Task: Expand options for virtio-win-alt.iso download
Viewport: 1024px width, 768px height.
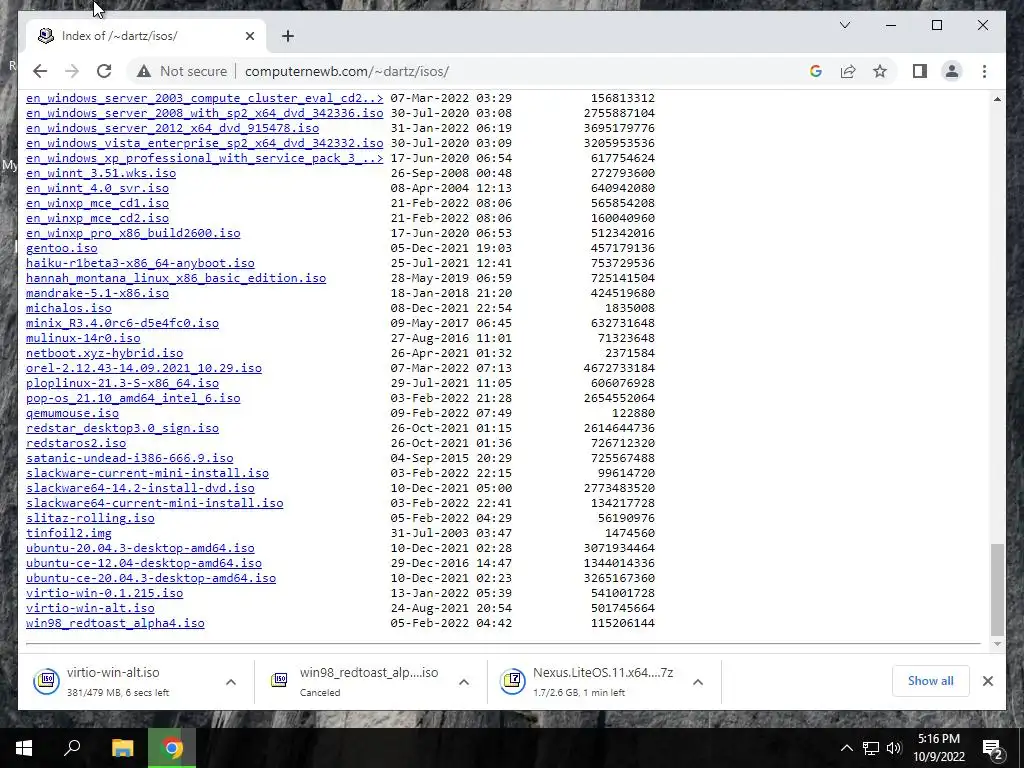Action: pos(231,682)
